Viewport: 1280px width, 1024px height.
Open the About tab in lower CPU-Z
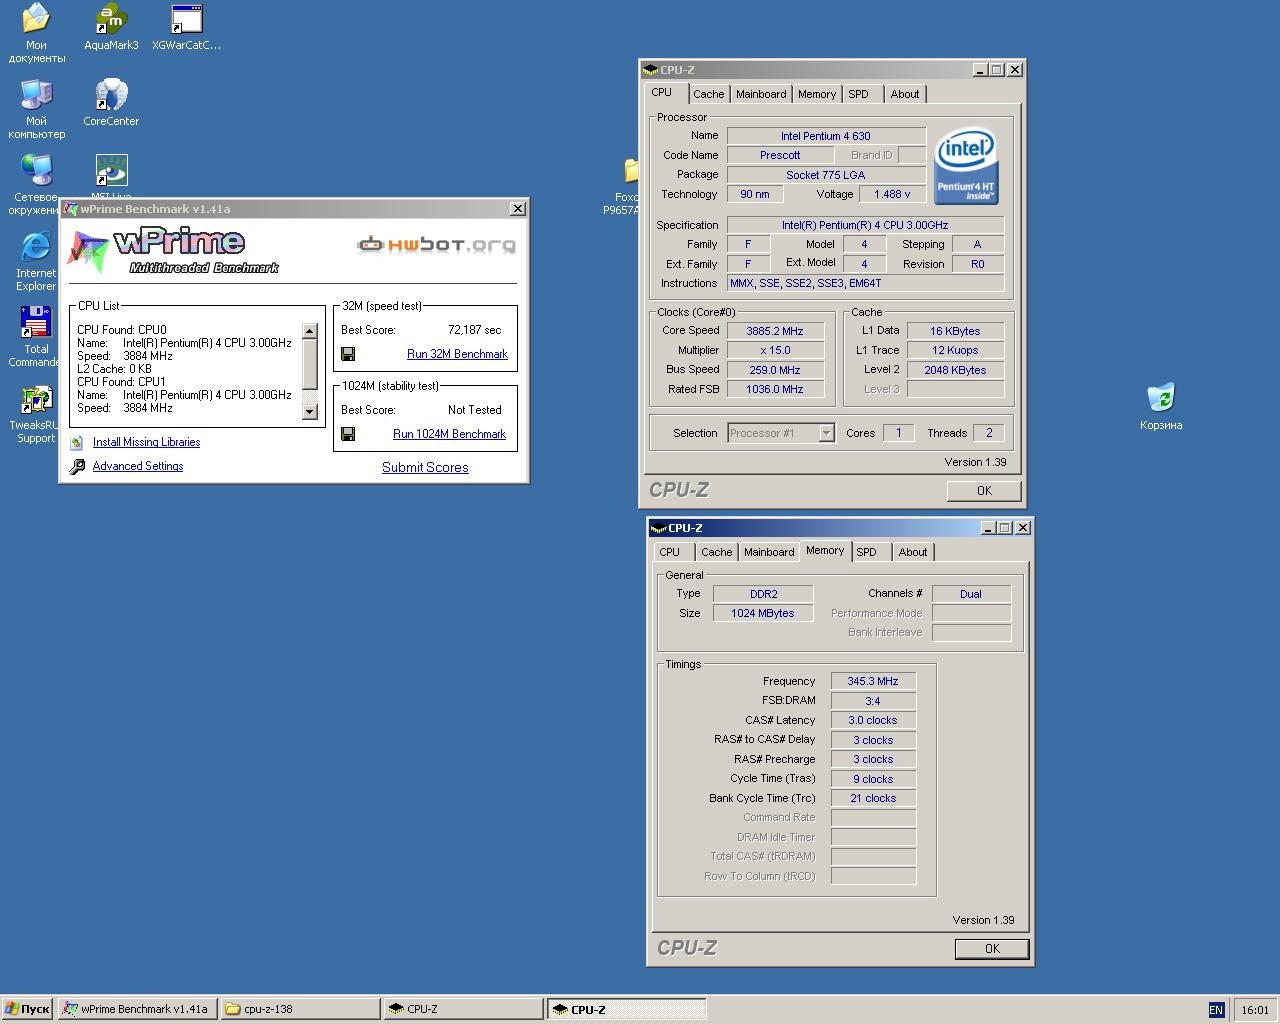(913, 552)
